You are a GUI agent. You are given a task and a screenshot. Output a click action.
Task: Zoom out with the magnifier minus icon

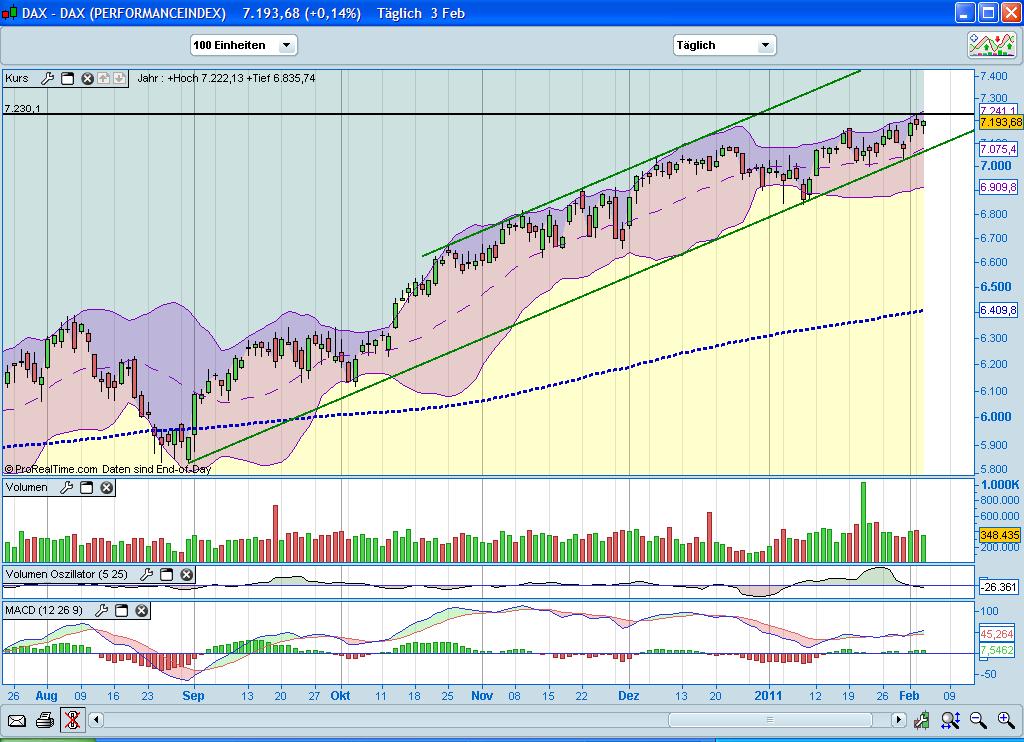click(977, 719)
